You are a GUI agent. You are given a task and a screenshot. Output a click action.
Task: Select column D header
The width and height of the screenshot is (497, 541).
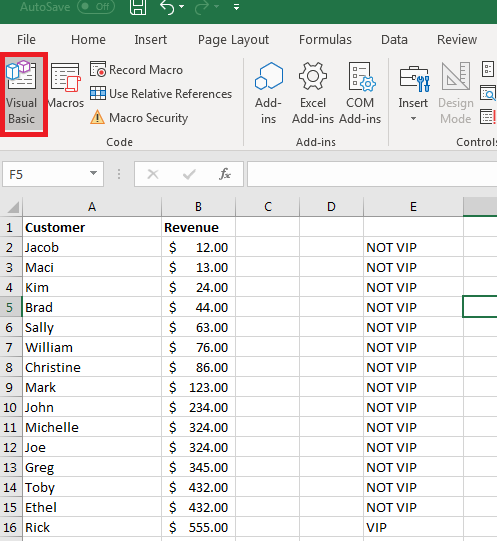coord(331,207)
